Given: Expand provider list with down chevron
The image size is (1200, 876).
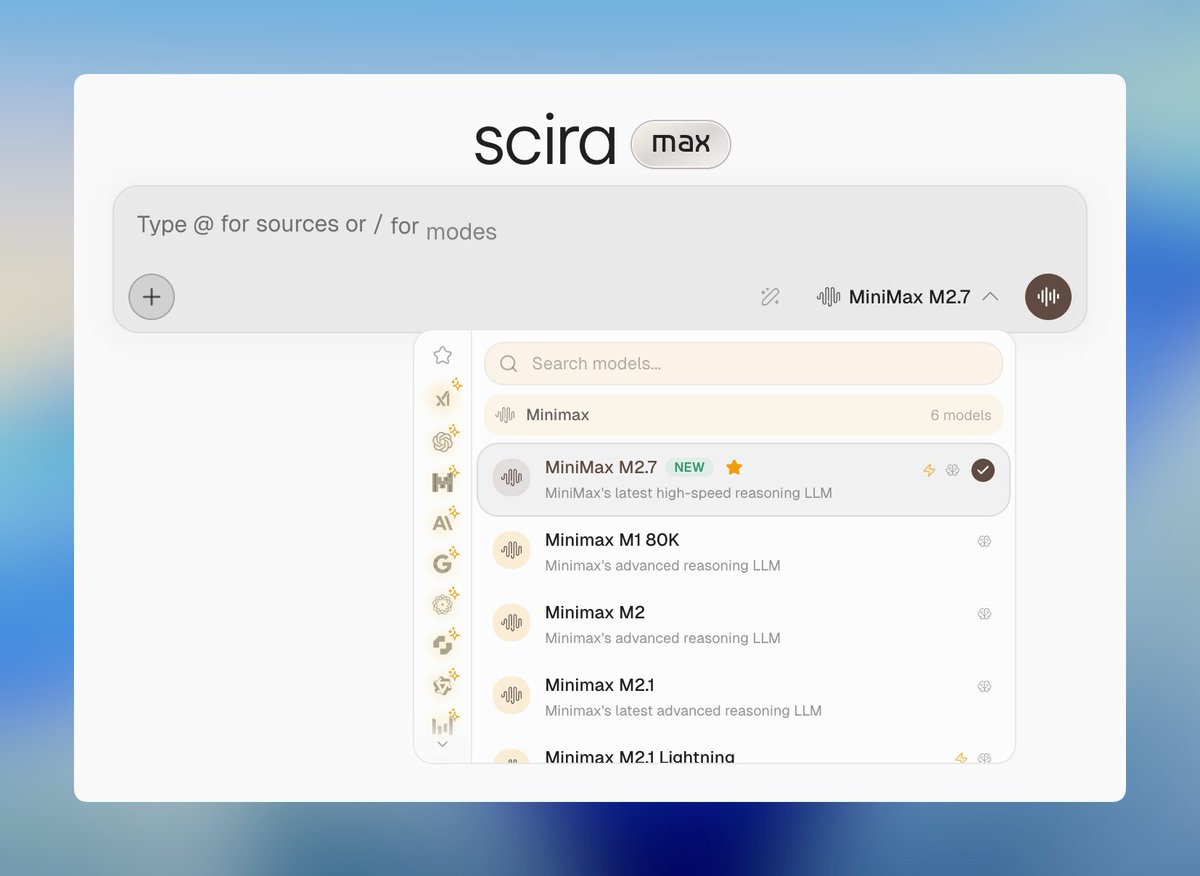Looking at the screenshot, I should tap(442, 744).
